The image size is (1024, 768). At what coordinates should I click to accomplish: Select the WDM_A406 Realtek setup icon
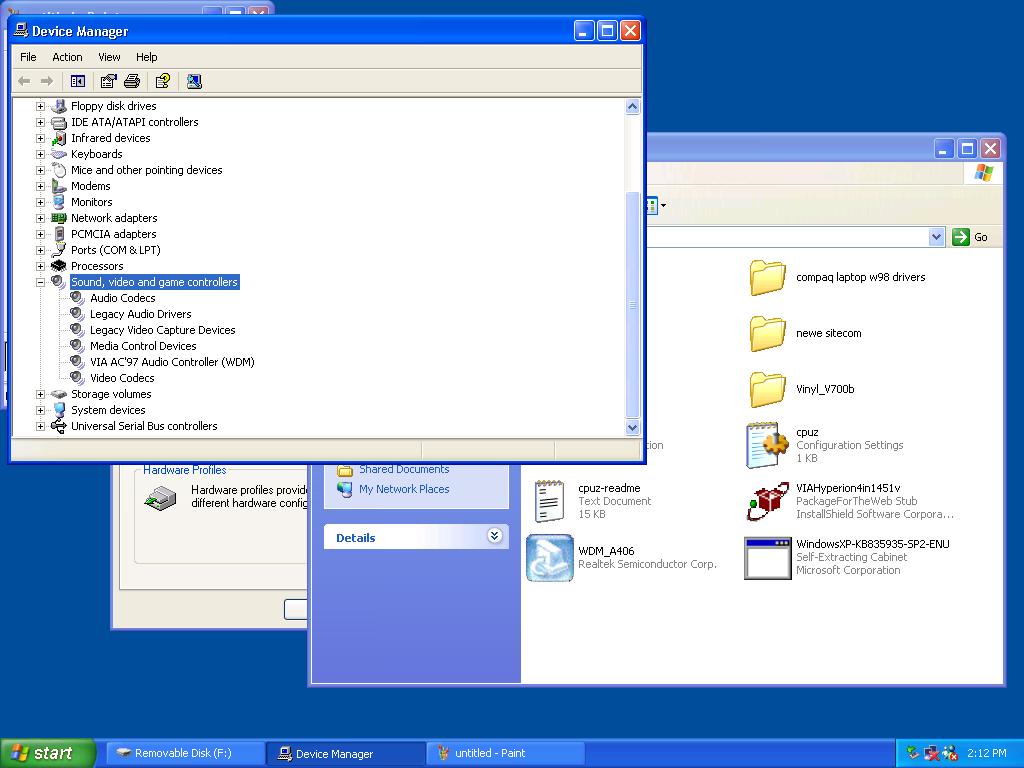tap(549, 558)
